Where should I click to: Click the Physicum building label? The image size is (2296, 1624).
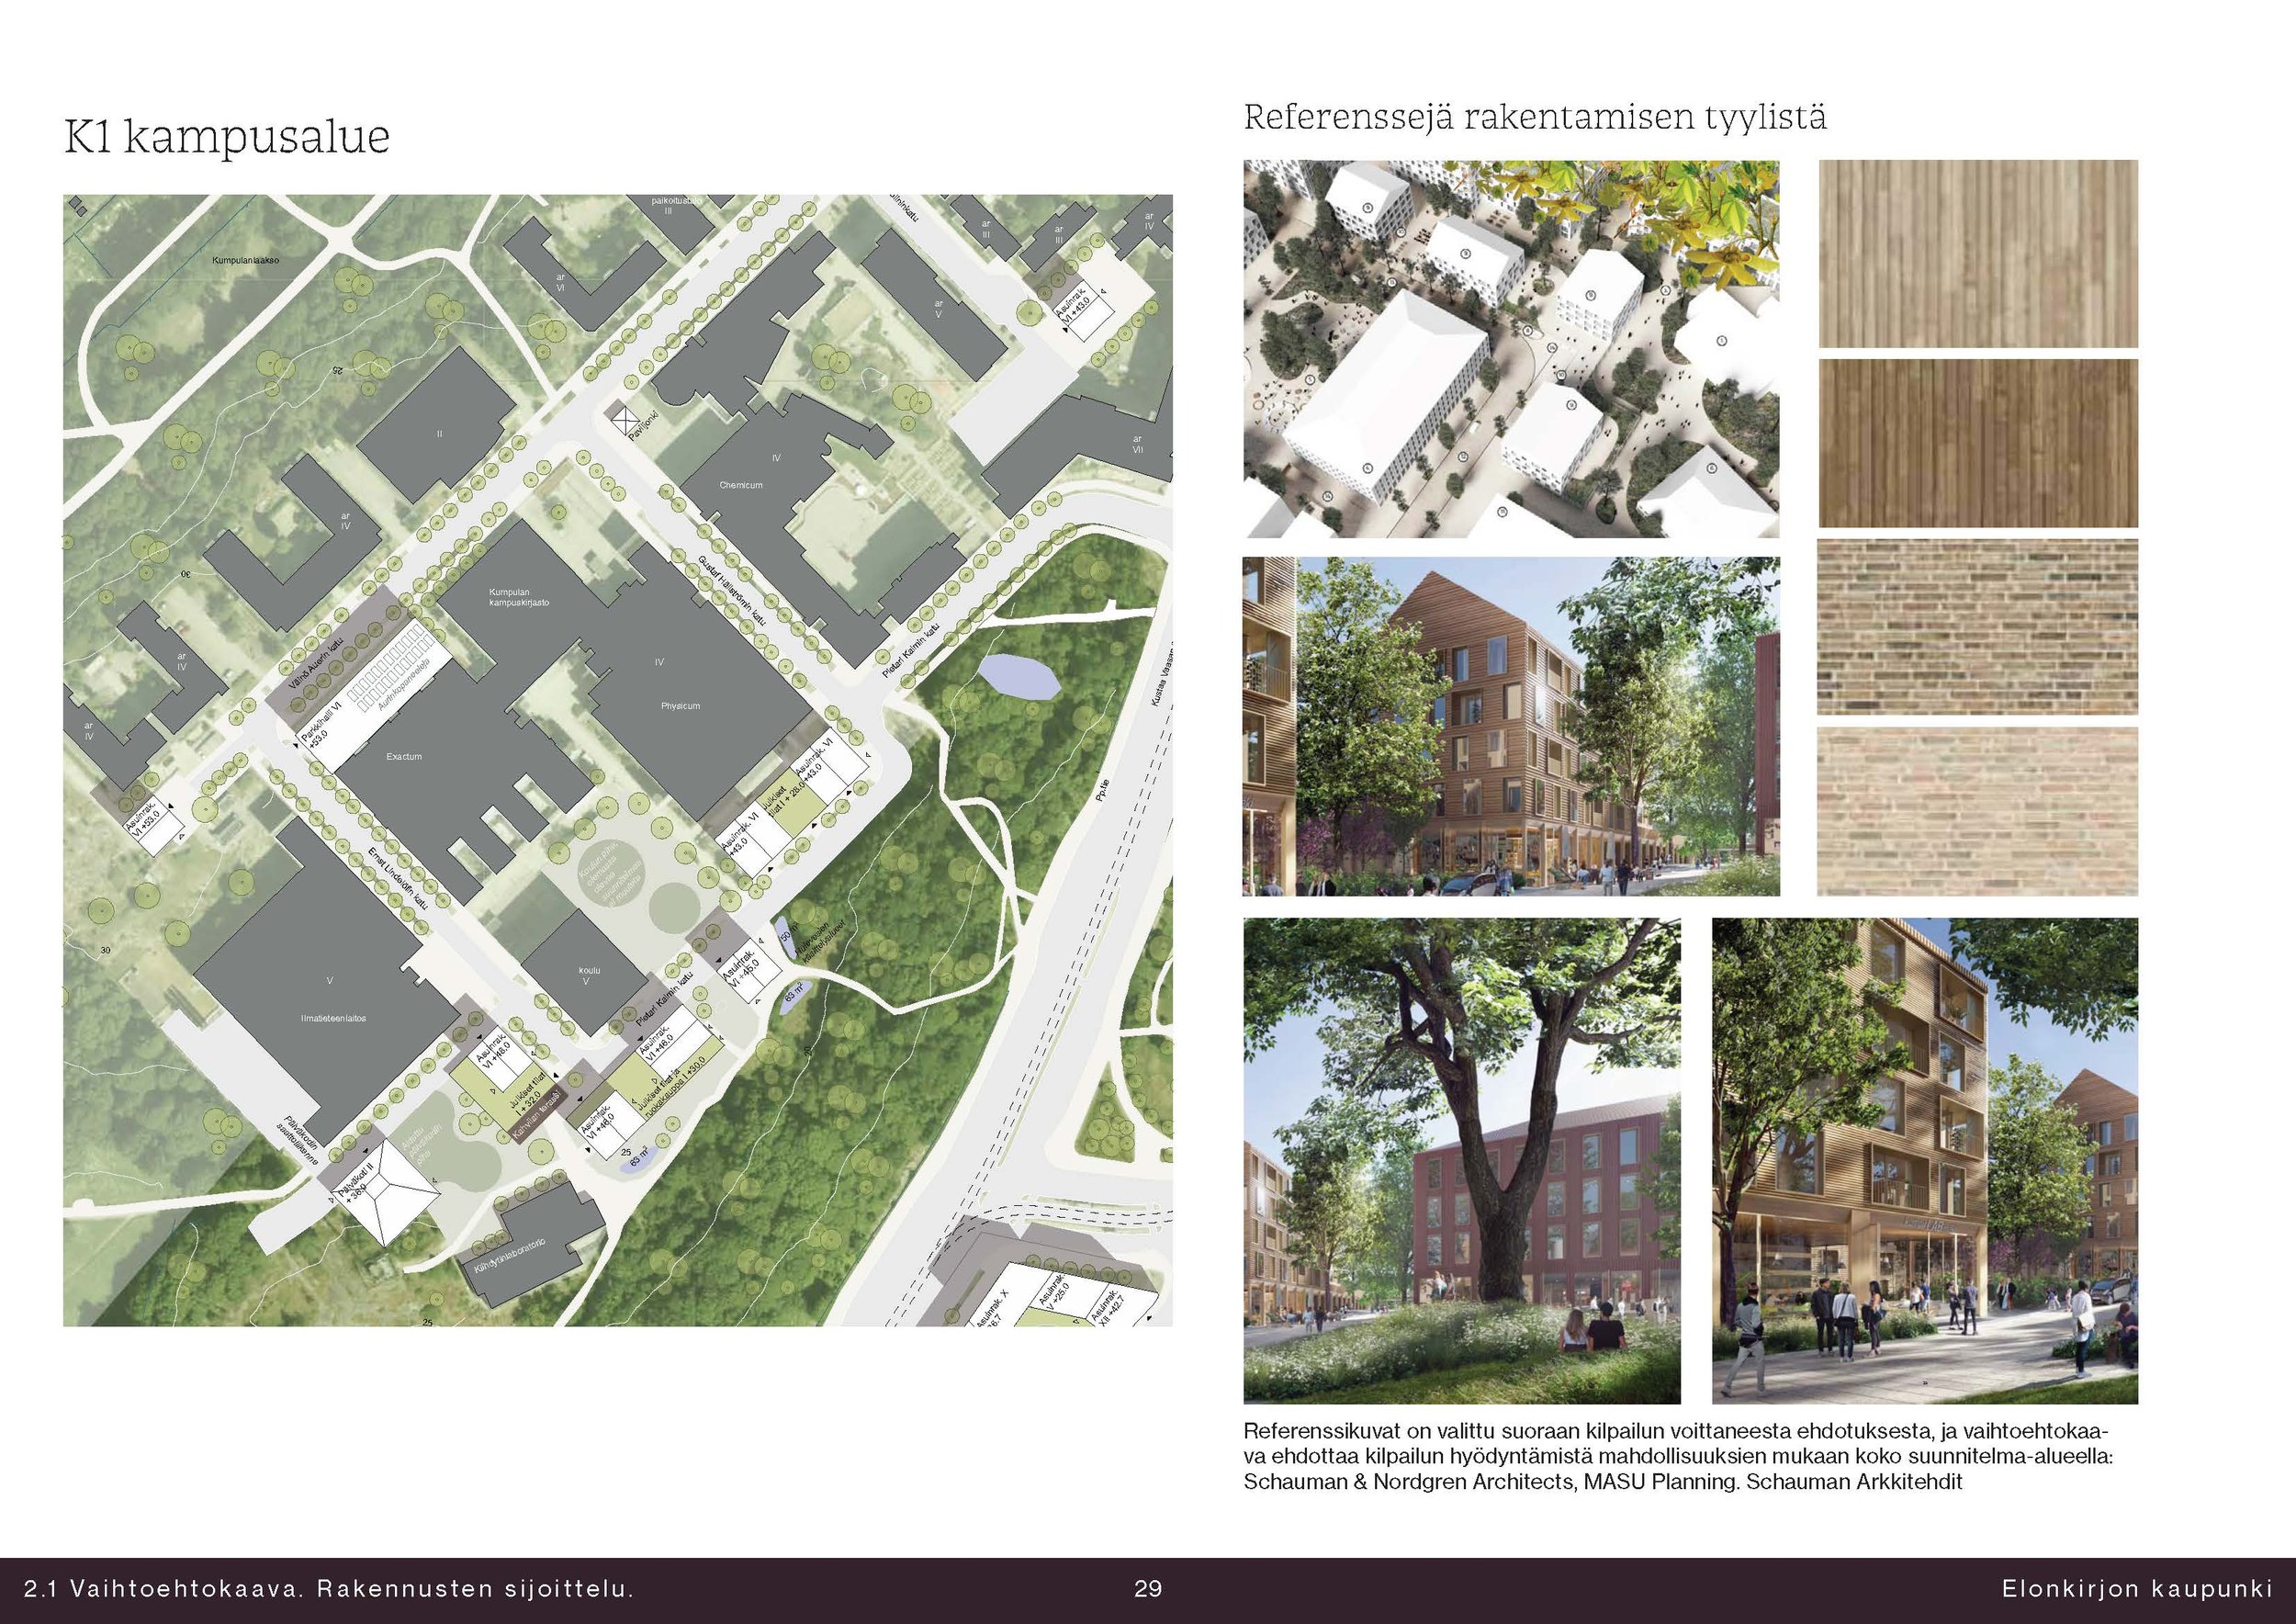coord(680,706)
